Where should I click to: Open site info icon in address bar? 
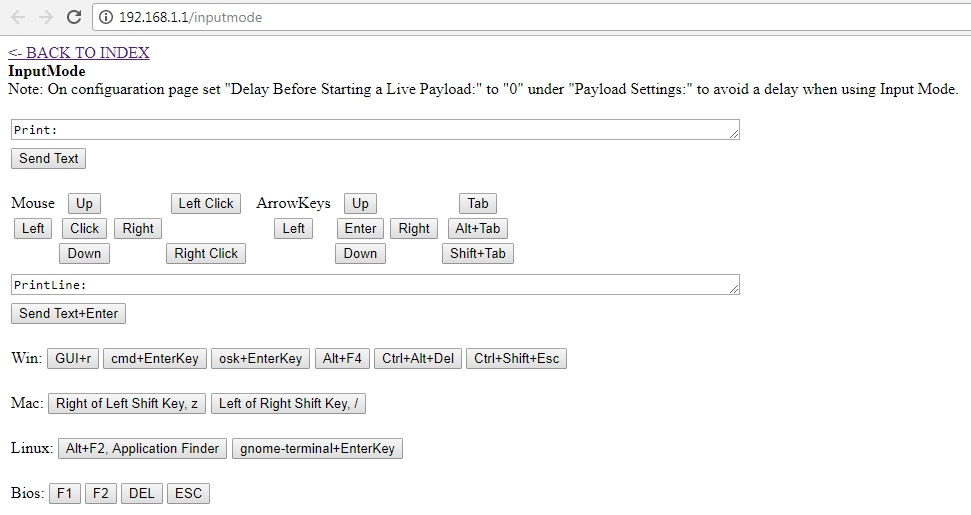point(106,17)
